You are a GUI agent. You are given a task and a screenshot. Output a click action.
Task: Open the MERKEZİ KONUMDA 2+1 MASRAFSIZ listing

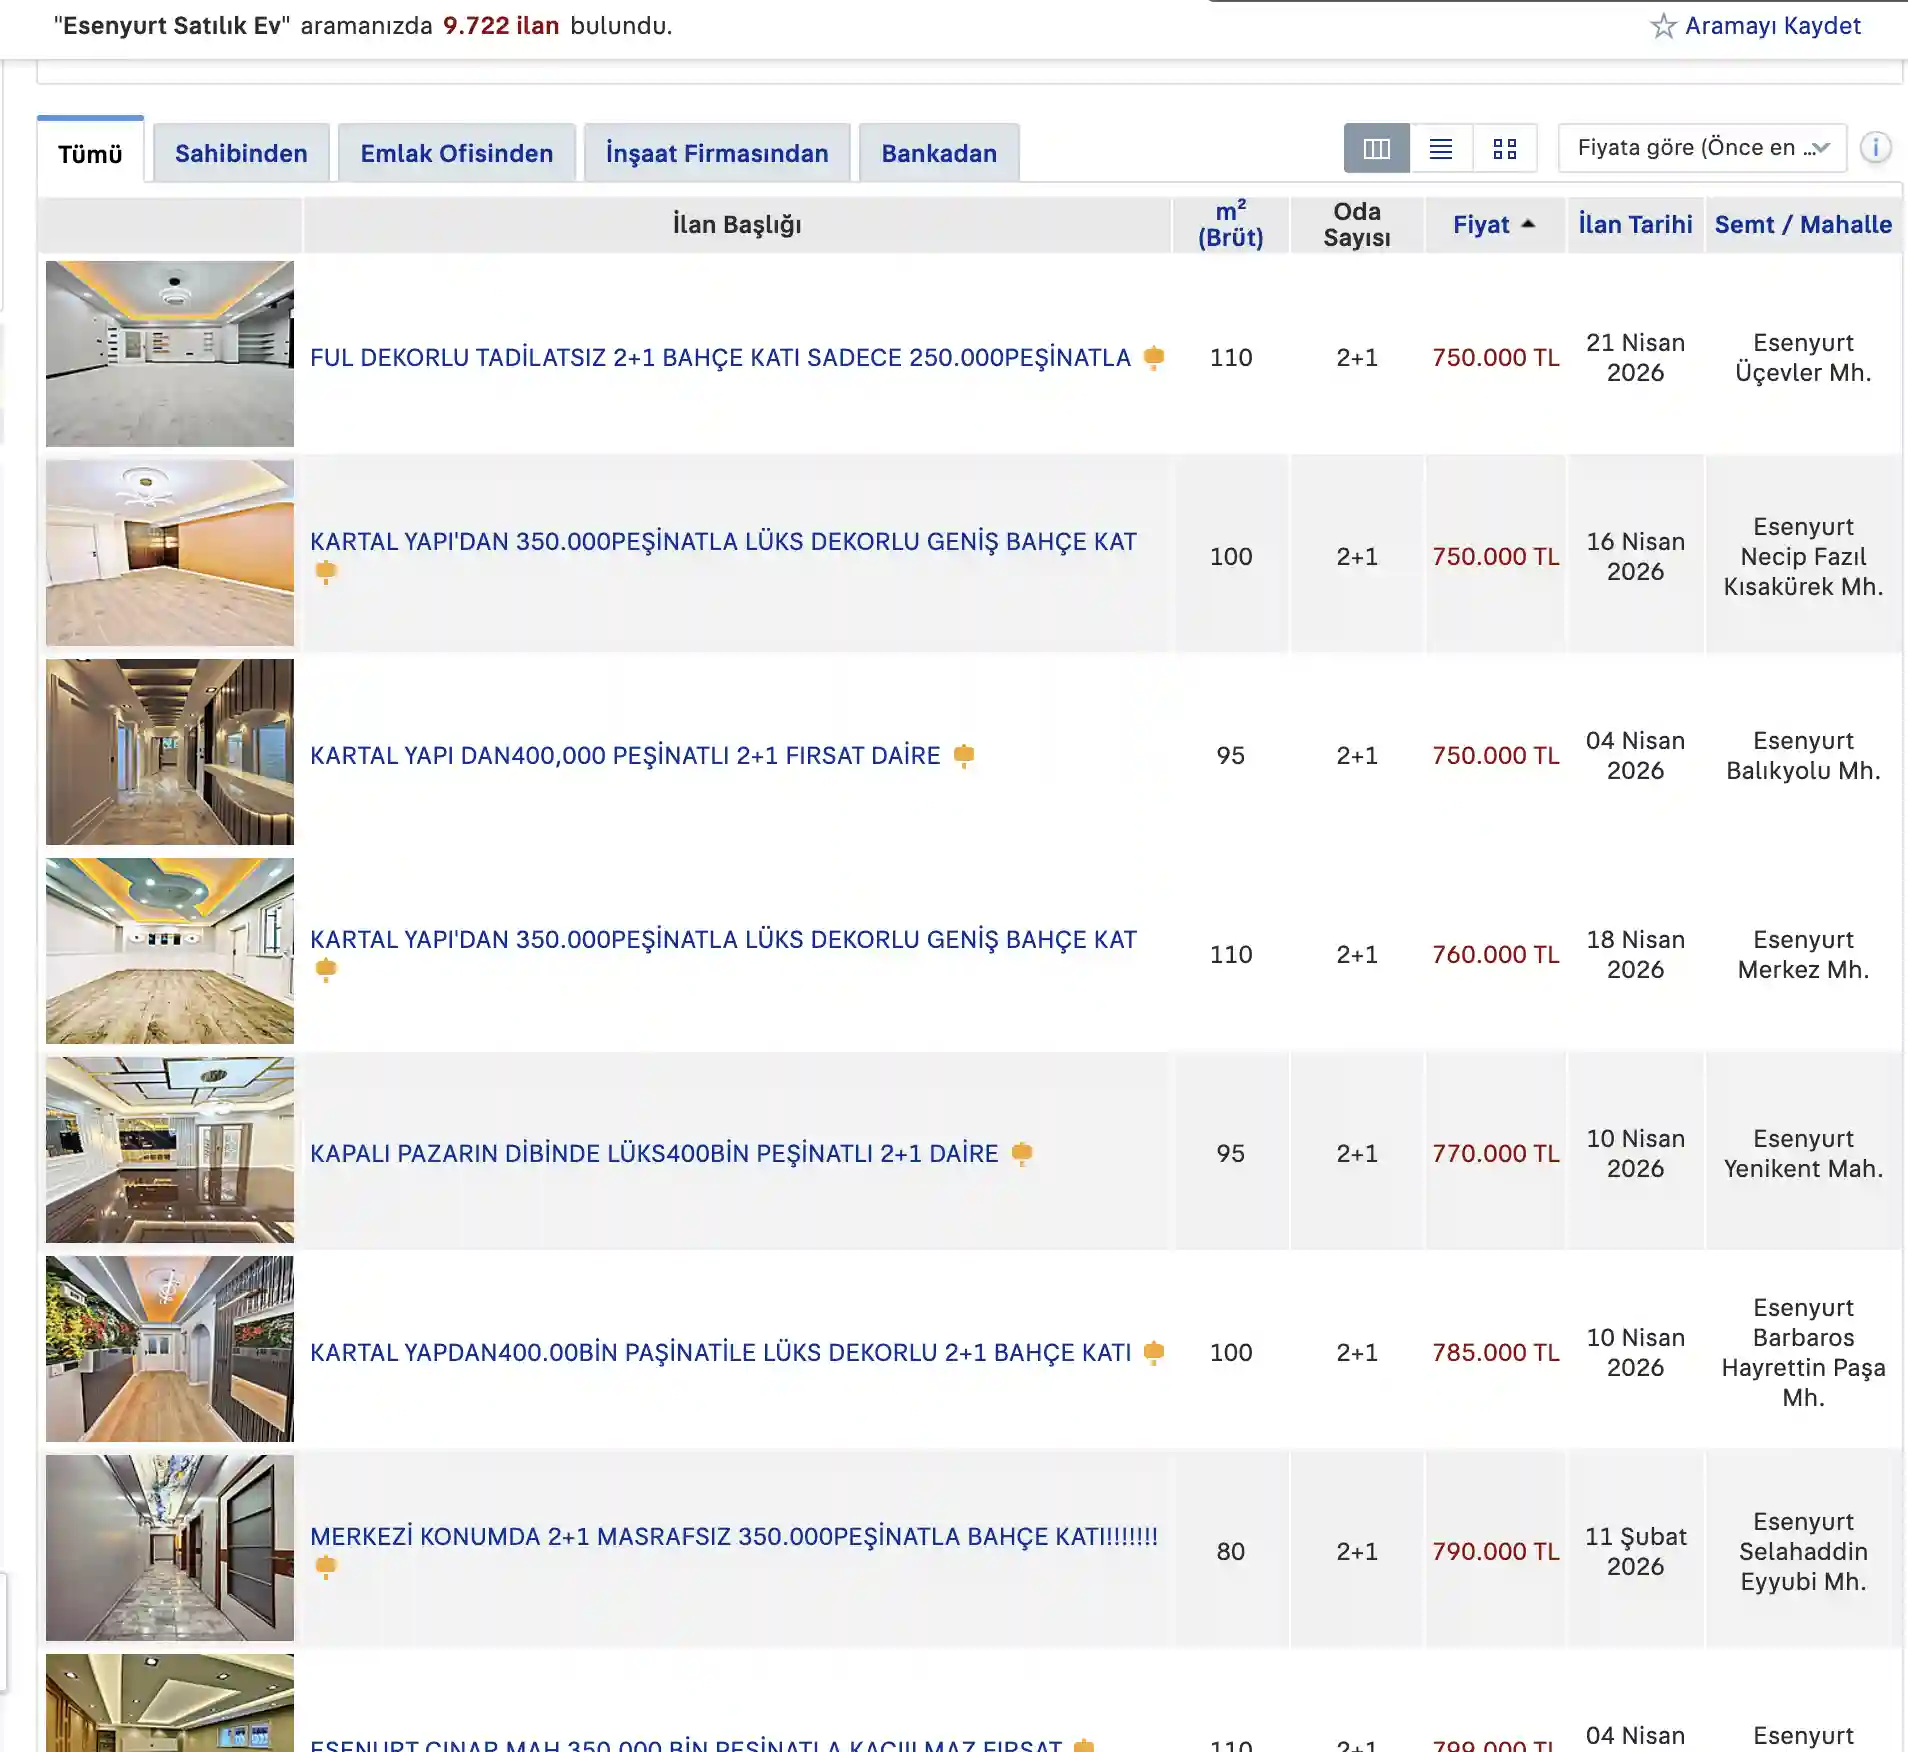(x=733, y=1536)
